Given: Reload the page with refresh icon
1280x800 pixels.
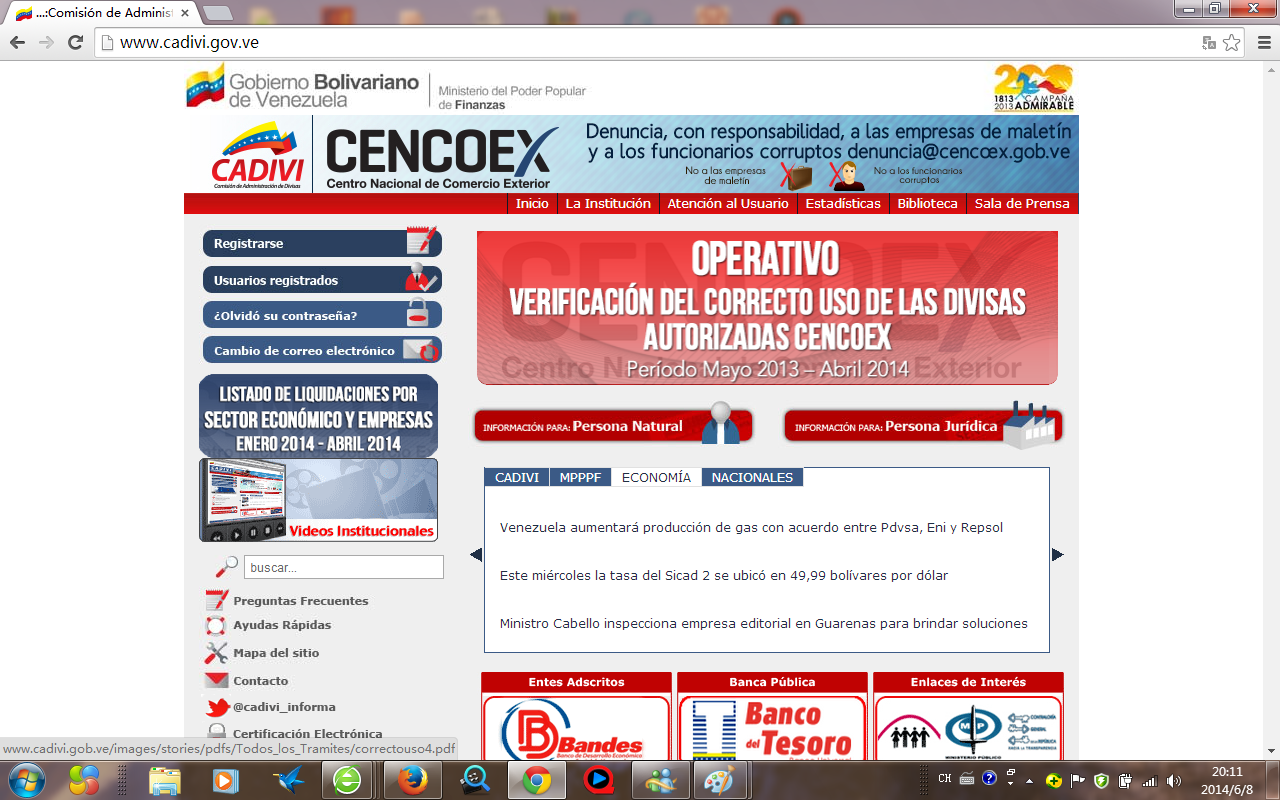Looking at the screenshot, I should [75, 43].
